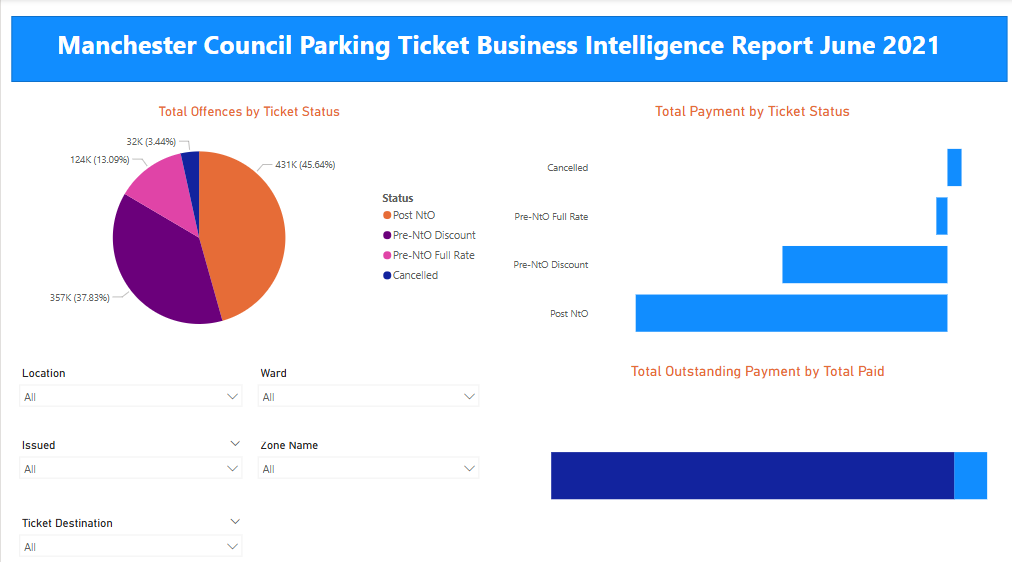Open the Ward slicer dropdown
The width and height of the screenshot is (1012, 562).
coord(369,397)
